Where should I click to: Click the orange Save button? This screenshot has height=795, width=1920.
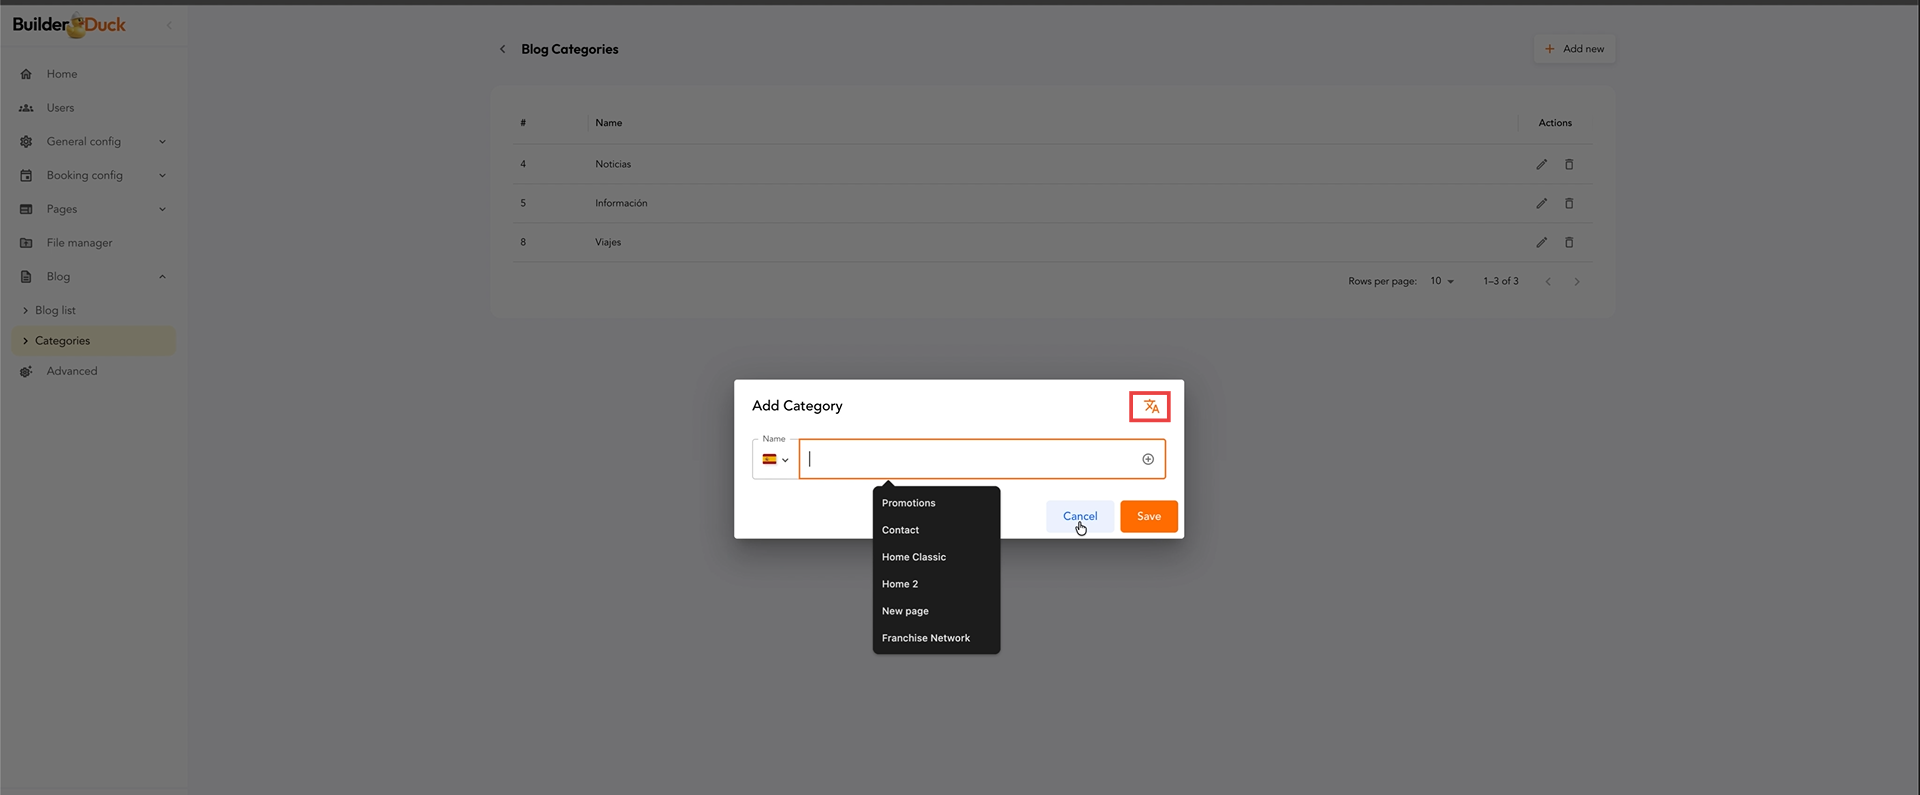pyautogui.click(x=1148, y=517)
